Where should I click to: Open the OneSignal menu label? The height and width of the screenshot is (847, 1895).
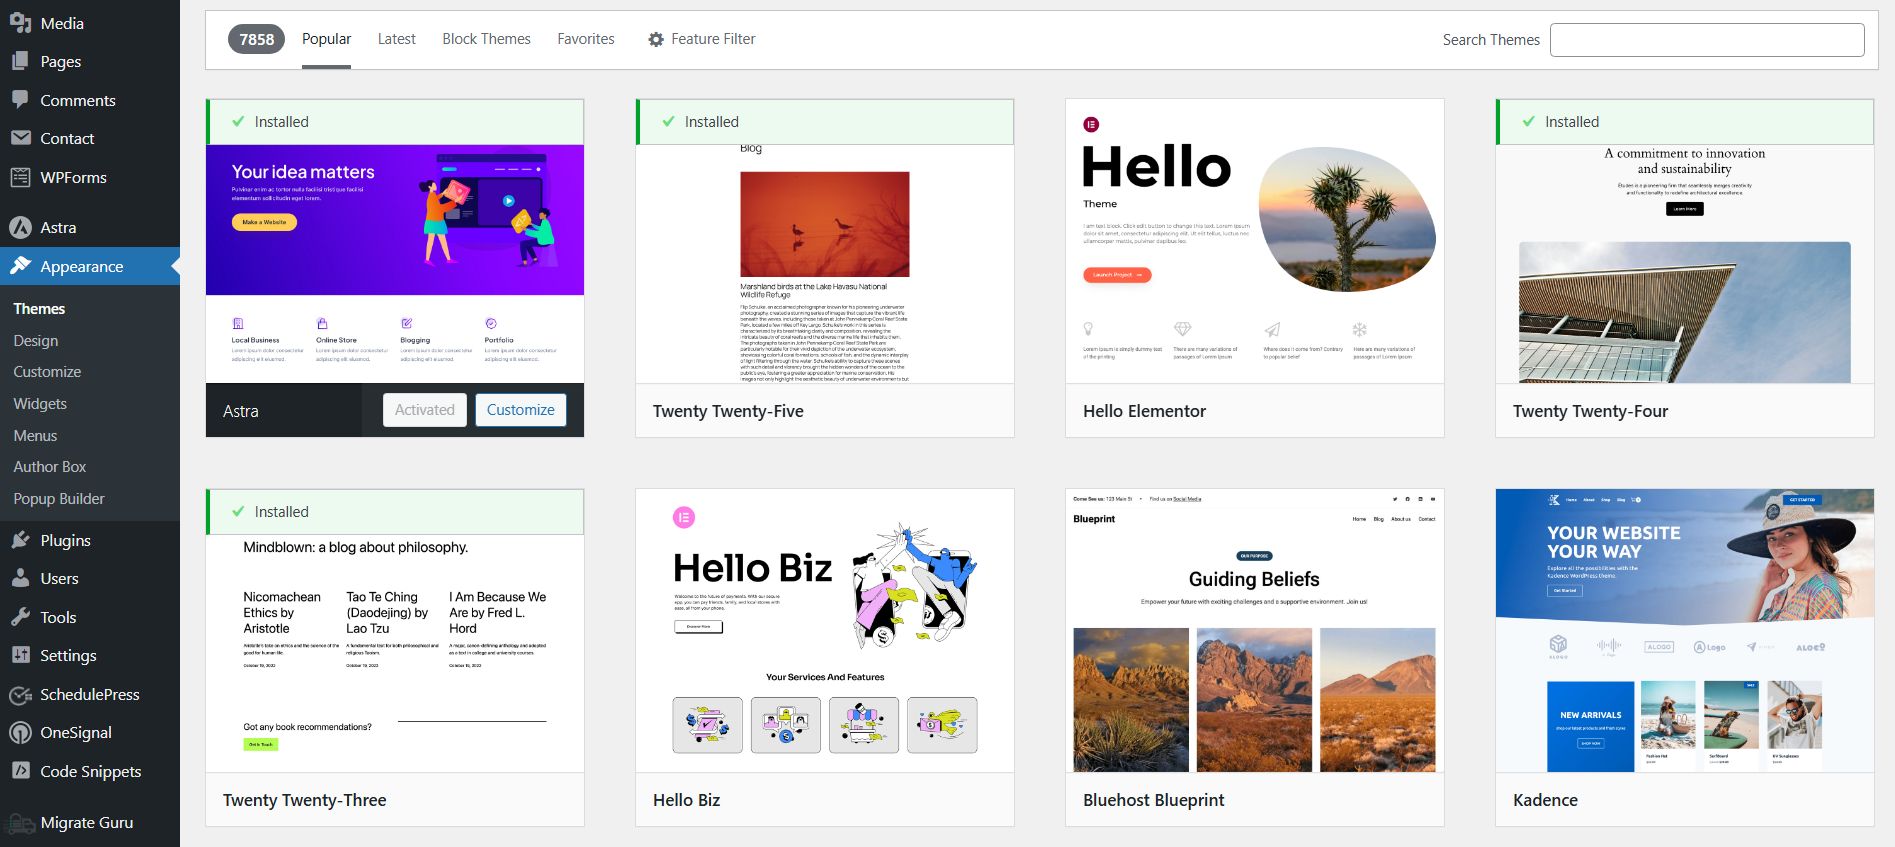click(x=76, y=732)
